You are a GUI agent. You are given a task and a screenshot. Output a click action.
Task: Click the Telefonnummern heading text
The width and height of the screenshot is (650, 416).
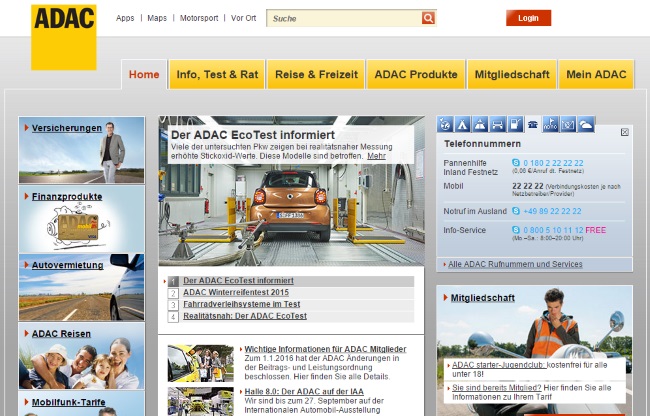[482, 144]
